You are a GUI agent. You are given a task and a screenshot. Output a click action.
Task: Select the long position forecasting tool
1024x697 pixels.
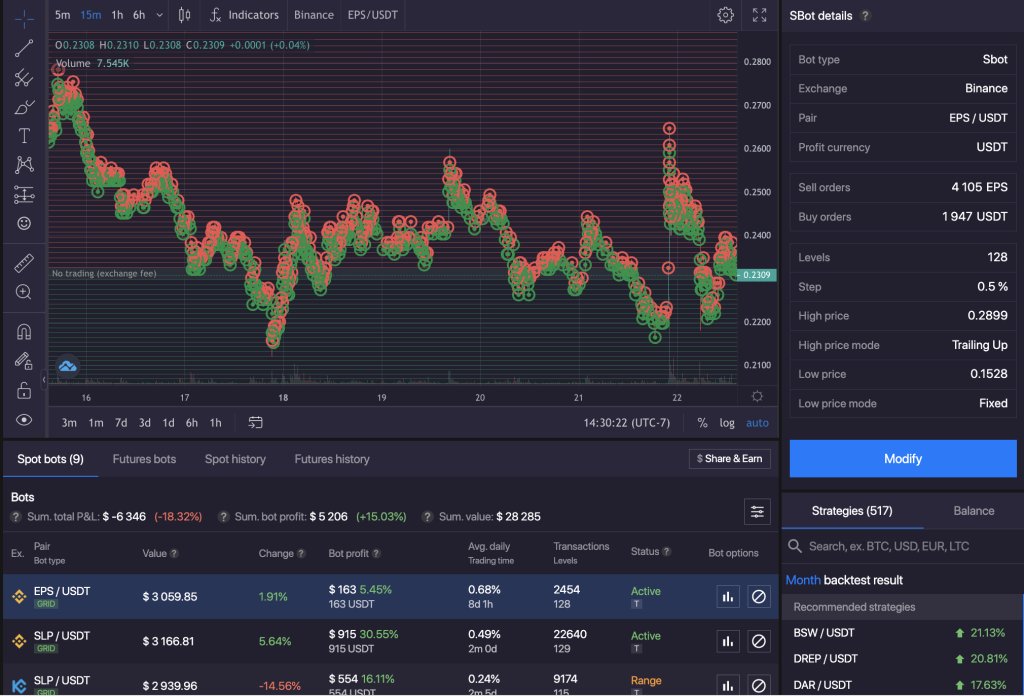(24, 195)
